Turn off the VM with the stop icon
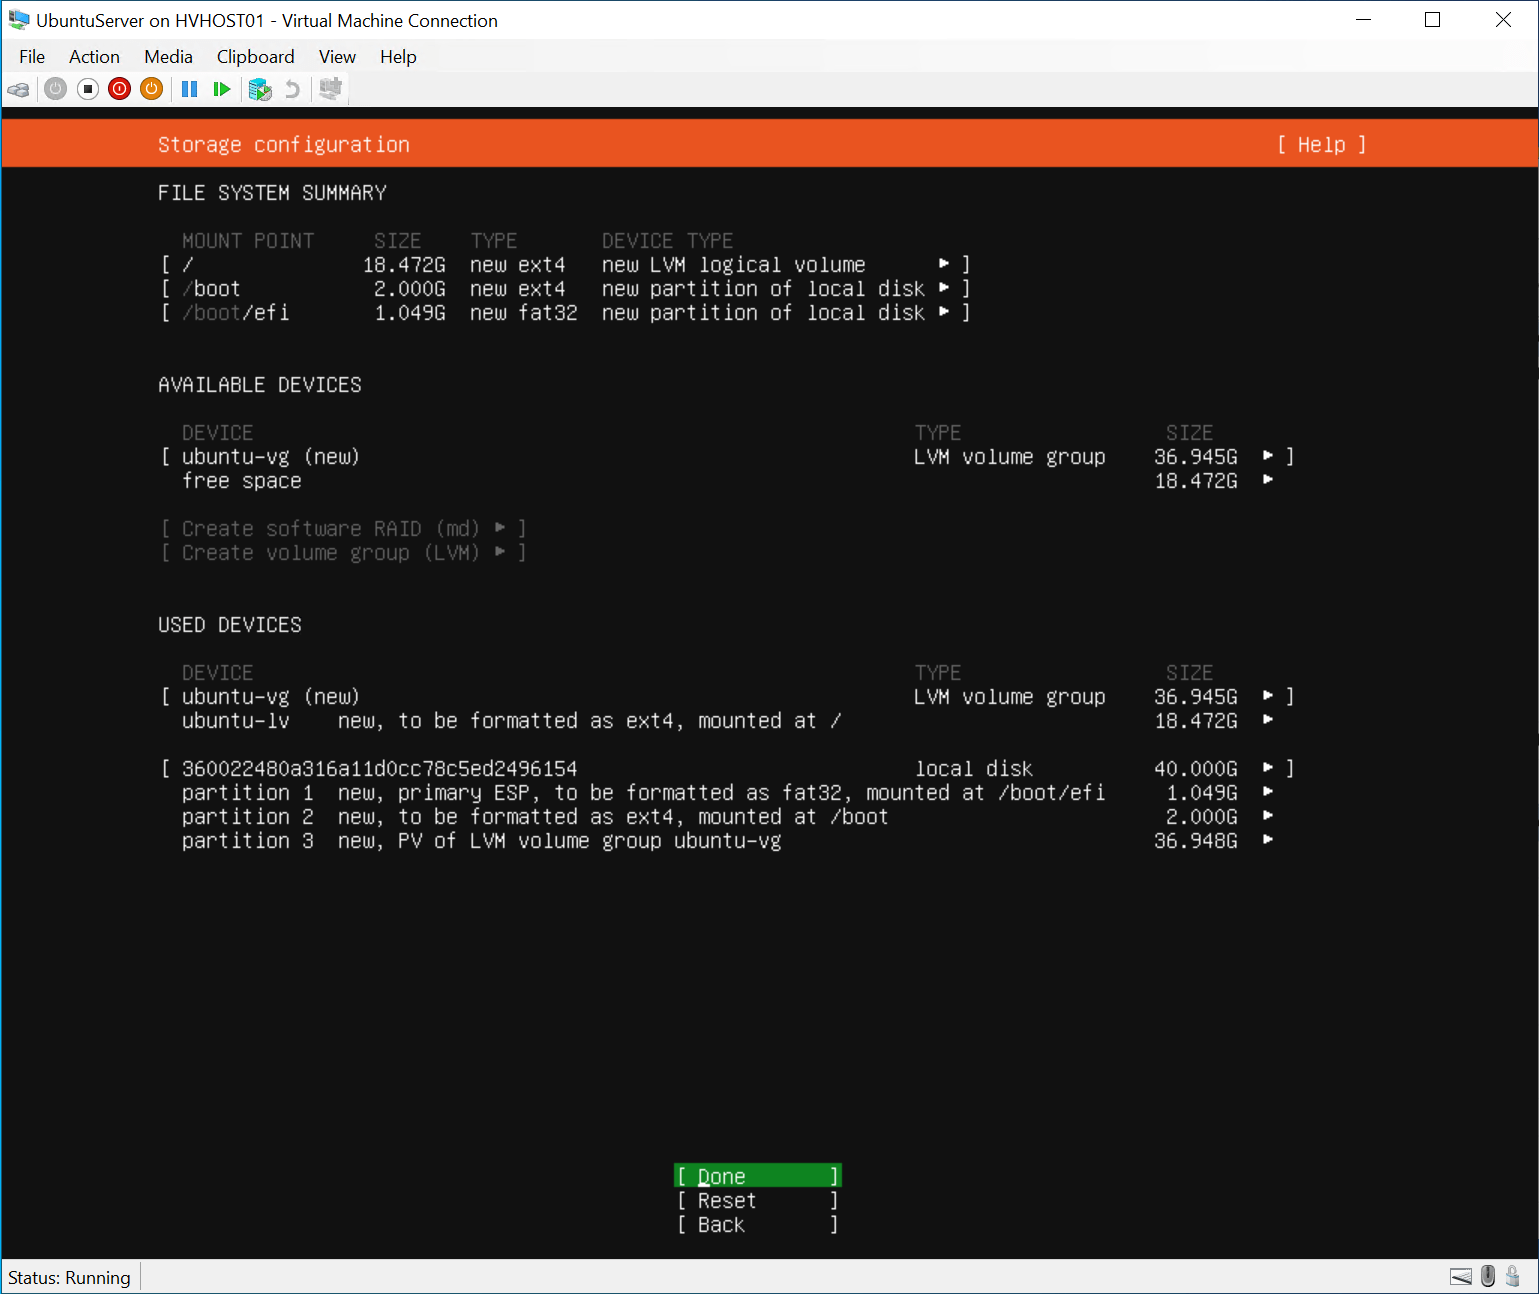 pos(88,89)
